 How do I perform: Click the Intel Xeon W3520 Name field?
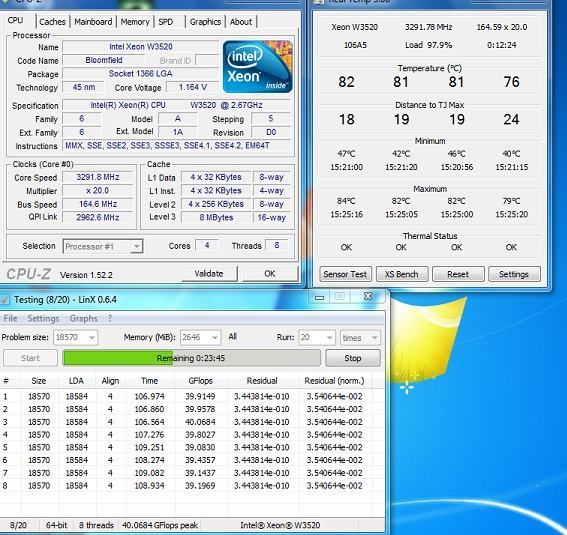141,47
